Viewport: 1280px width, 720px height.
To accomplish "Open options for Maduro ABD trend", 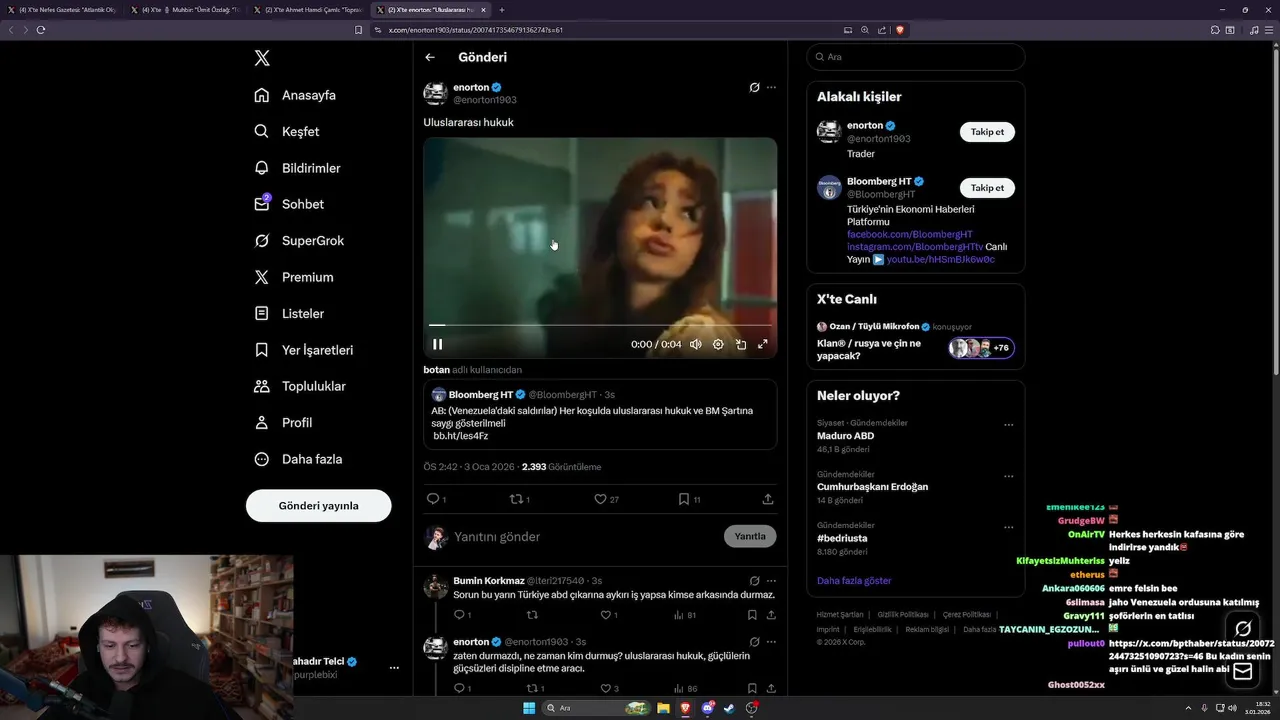I will 1008,424.
